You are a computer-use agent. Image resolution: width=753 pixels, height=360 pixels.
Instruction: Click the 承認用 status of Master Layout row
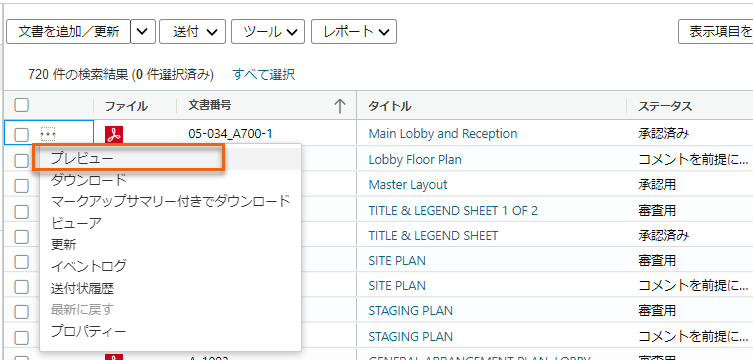[x=656, y=185]
